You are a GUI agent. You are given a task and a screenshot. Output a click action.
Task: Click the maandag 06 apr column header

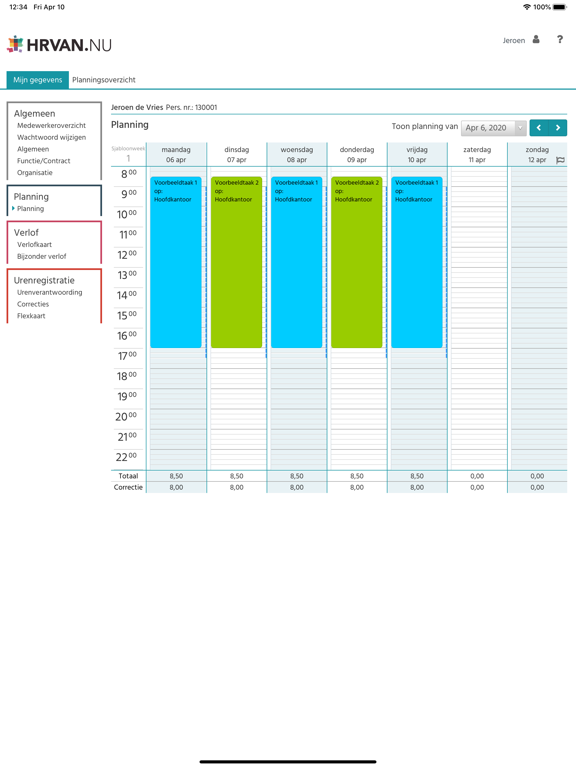(x=176, y=154)
